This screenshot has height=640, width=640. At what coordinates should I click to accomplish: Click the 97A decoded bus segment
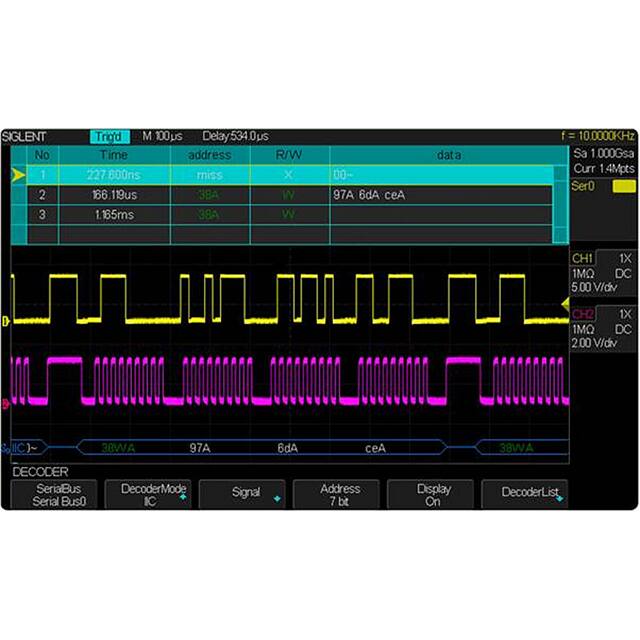click(200, 448)
